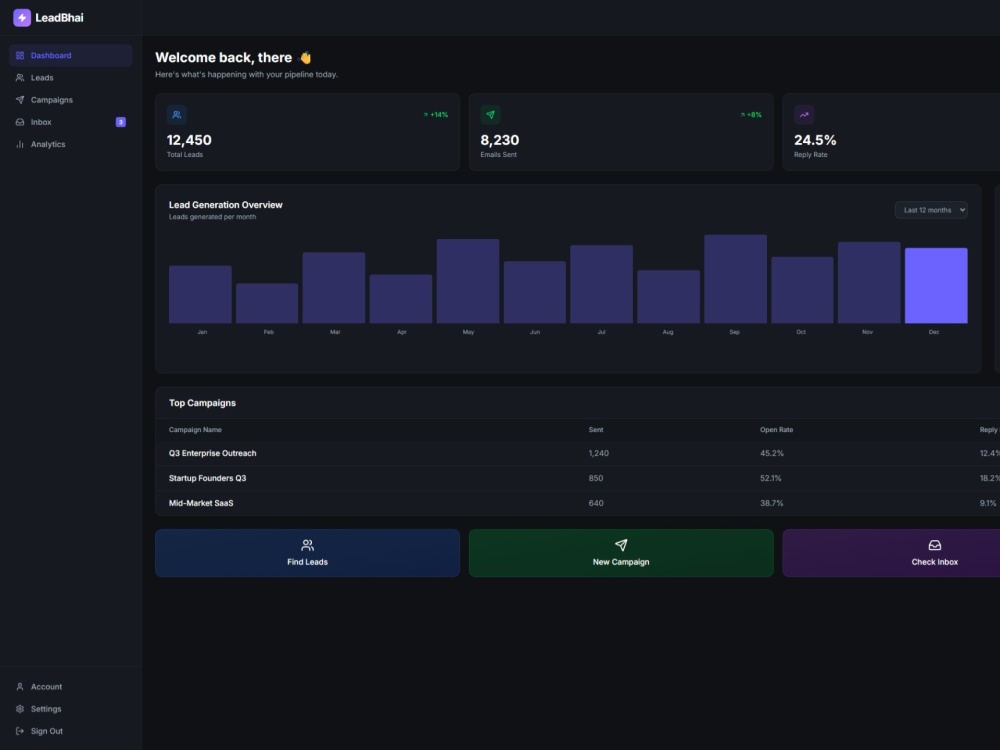This screenshot has width=1000, height=750.
Task: Click the Inbox unread count badge
Action: coord(121,122)
